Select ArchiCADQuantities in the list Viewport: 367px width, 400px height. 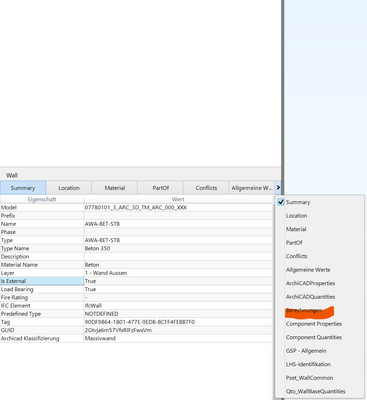tap(310, 297)
